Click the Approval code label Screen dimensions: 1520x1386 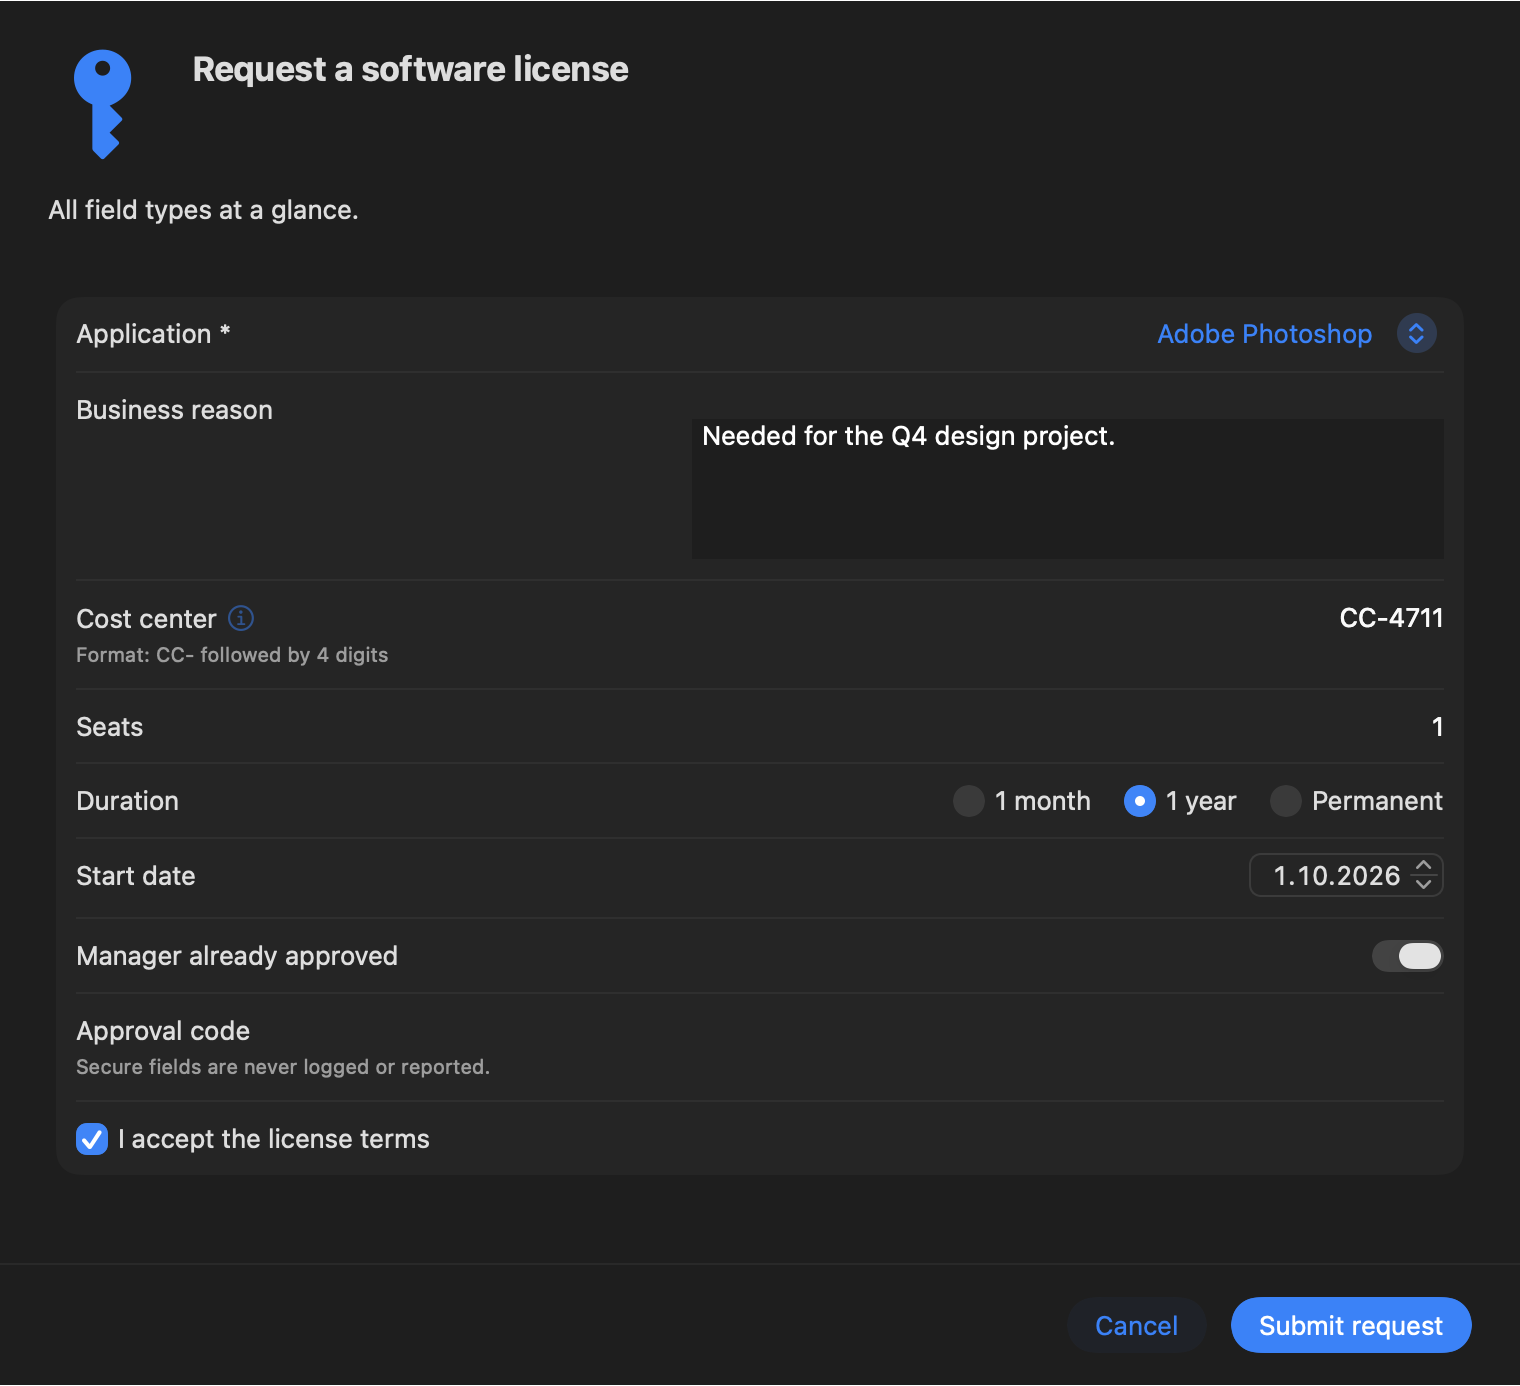point(163,1031)
